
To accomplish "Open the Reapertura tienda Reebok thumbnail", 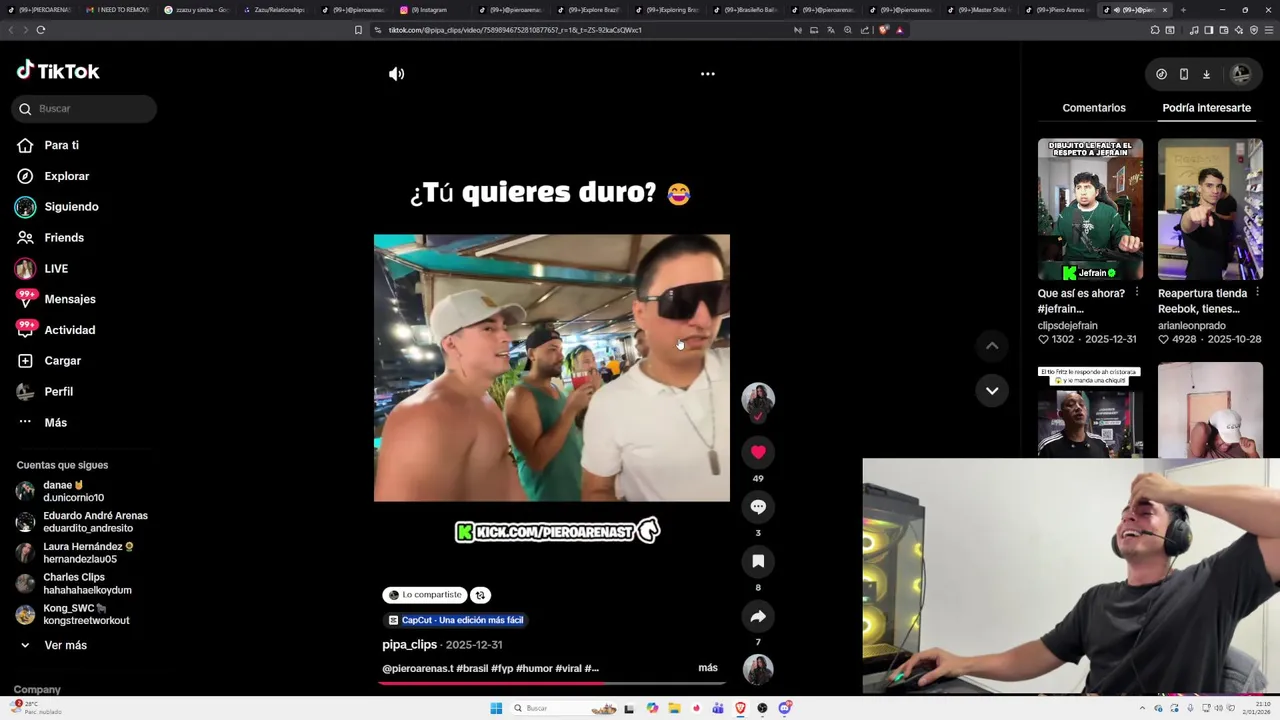I will point(1210,210).
